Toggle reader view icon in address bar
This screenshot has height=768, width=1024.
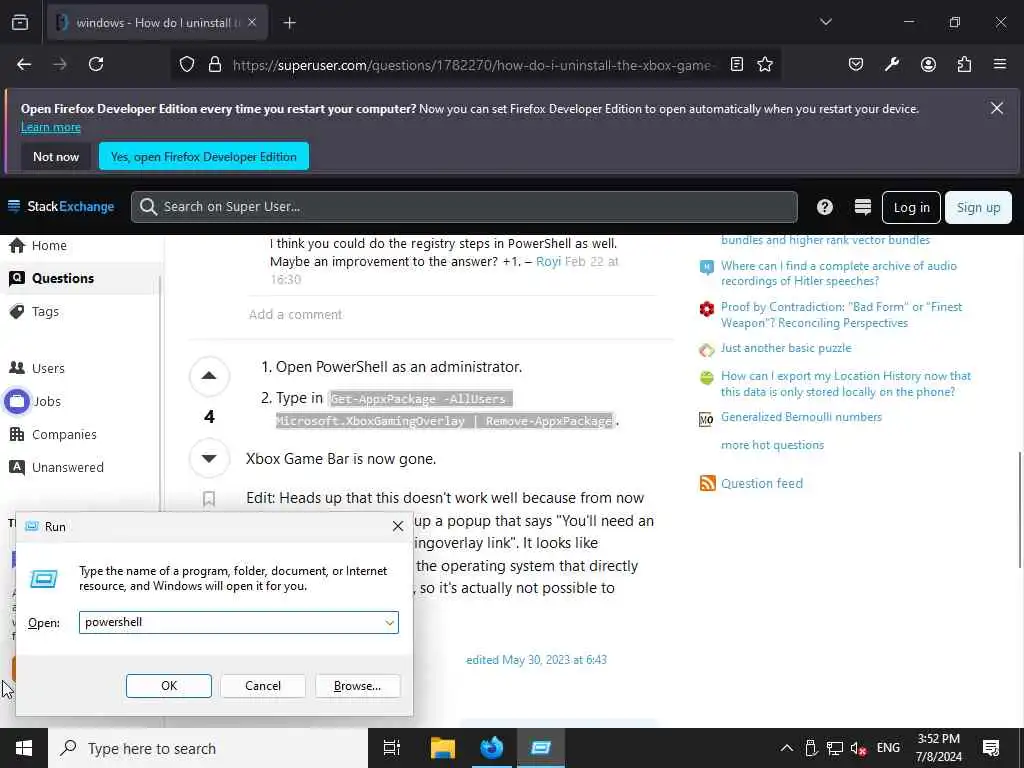[x=737, y=64]
